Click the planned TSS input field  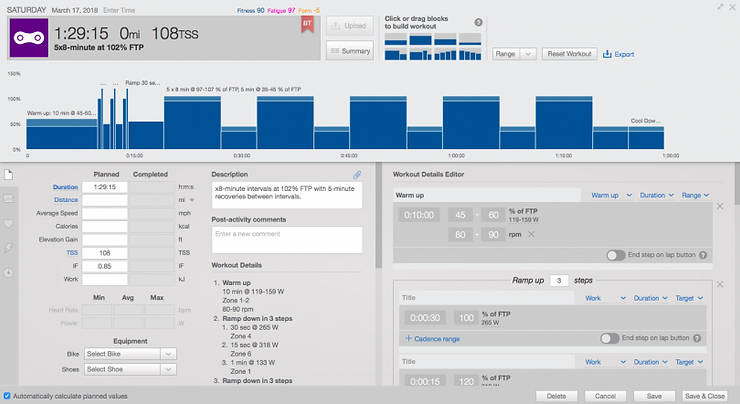pyautogui.click(x=105, y=253)
